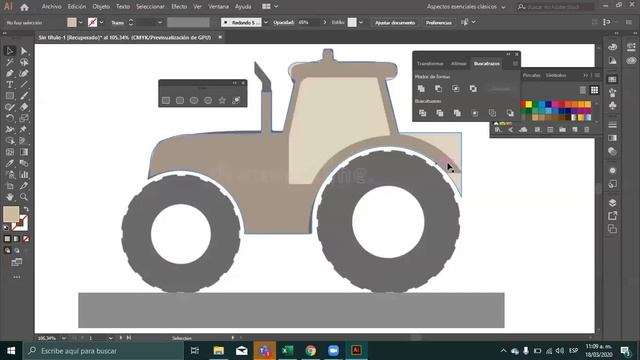Click Minus Back pathfinder icon
Image resolution: width=640 pixels, height=360 pixels.
[510, 113]
